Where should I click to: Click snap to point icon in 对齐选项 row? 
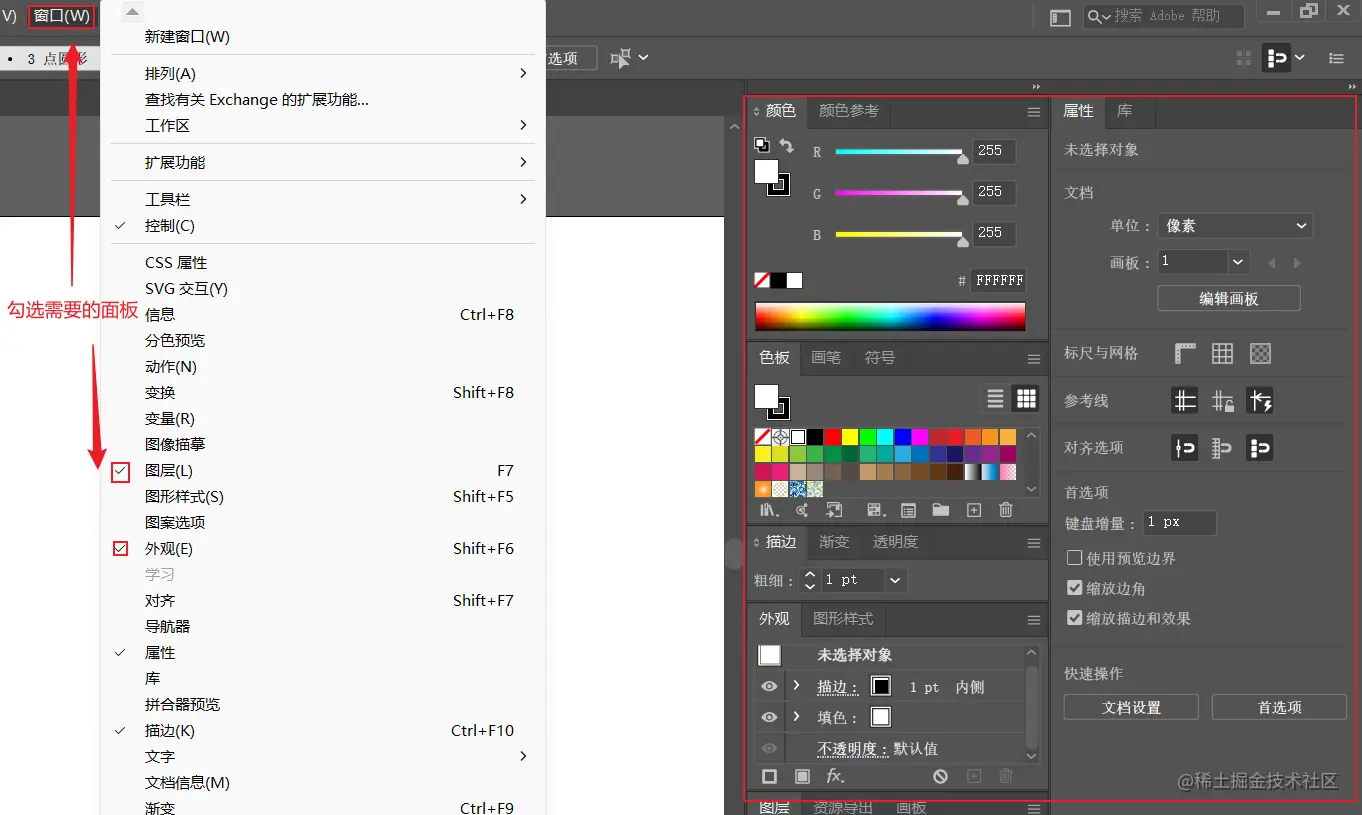coord(1185,448)
